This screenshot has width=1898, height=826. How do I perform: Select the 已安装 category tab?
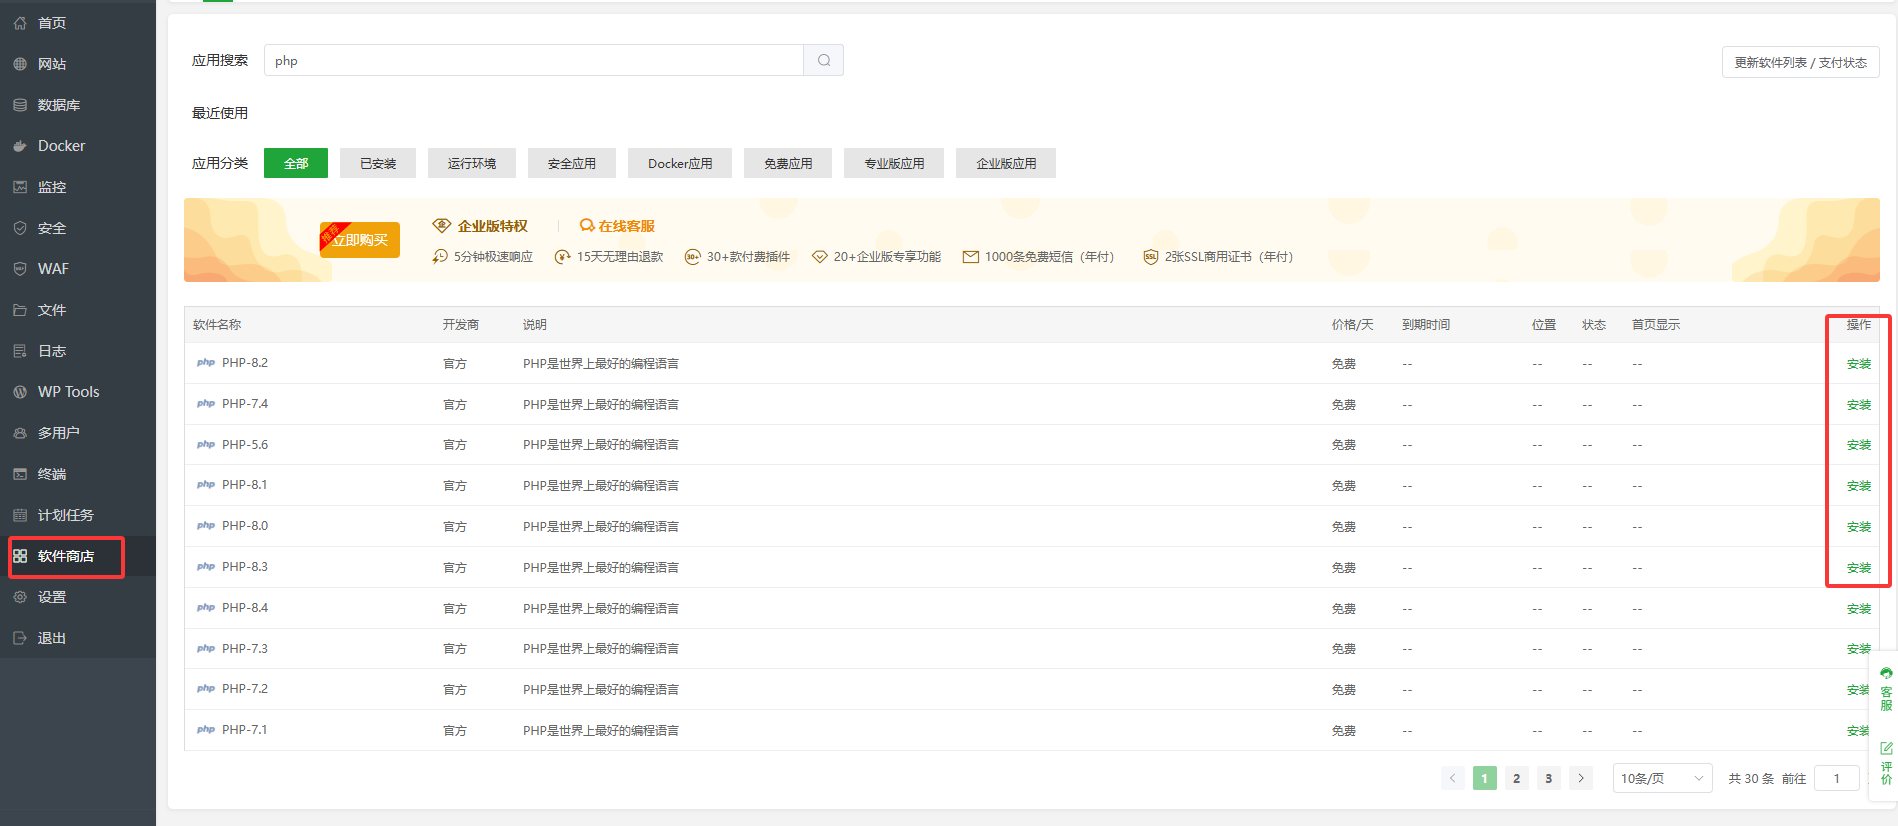[x=378, y=163]
